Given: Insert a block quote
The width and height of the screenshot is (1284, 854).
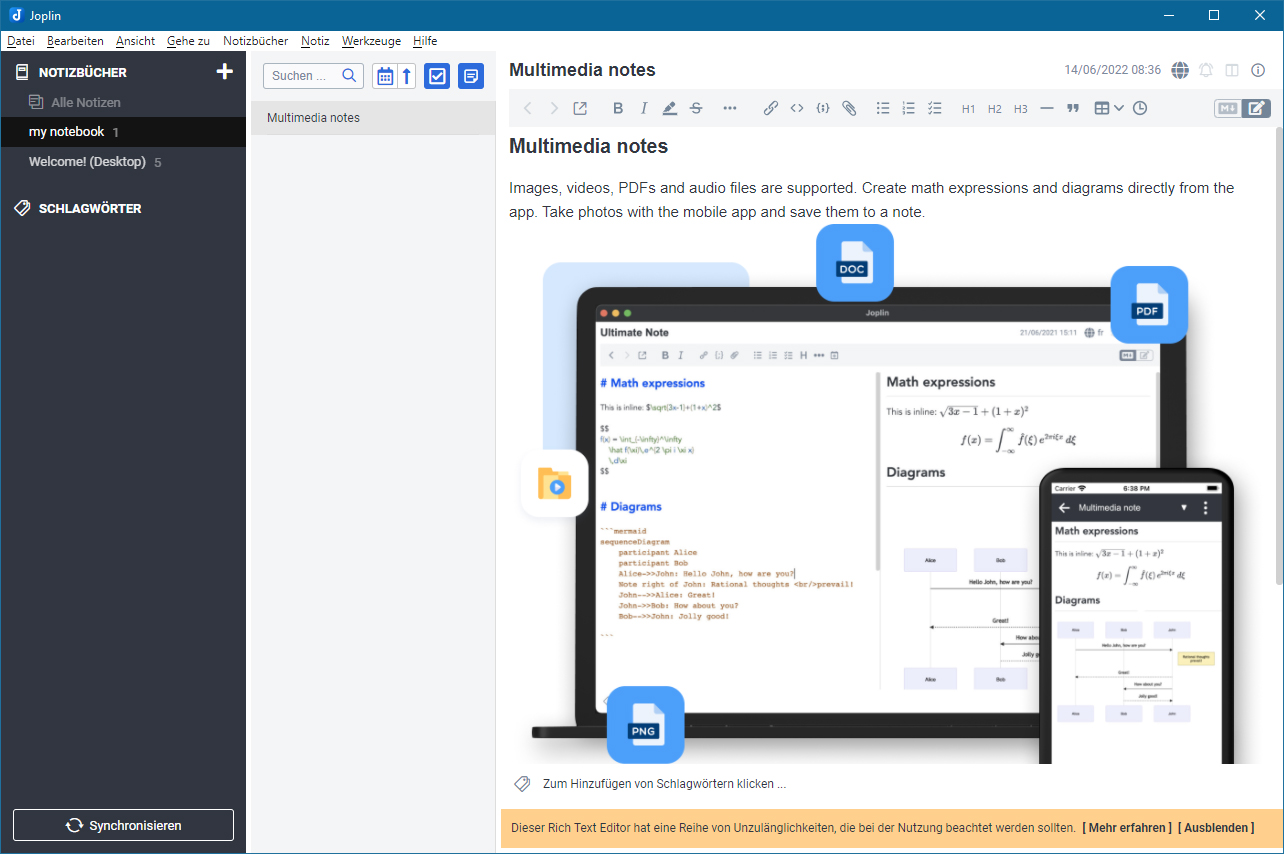Looking at the screenshot, I should click(x=1073, y=108).
